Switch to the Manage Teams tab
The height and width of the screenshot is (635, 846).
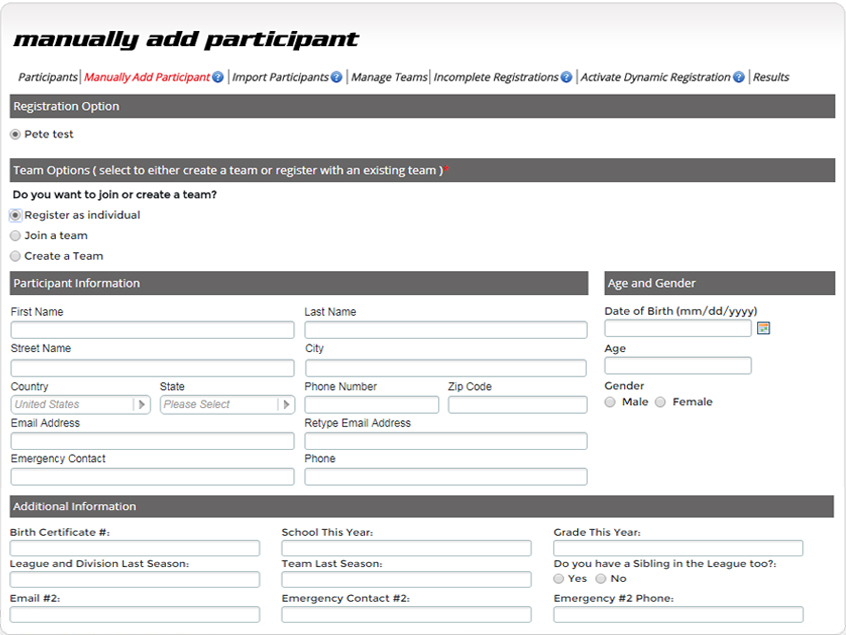[x=389, y=77]
